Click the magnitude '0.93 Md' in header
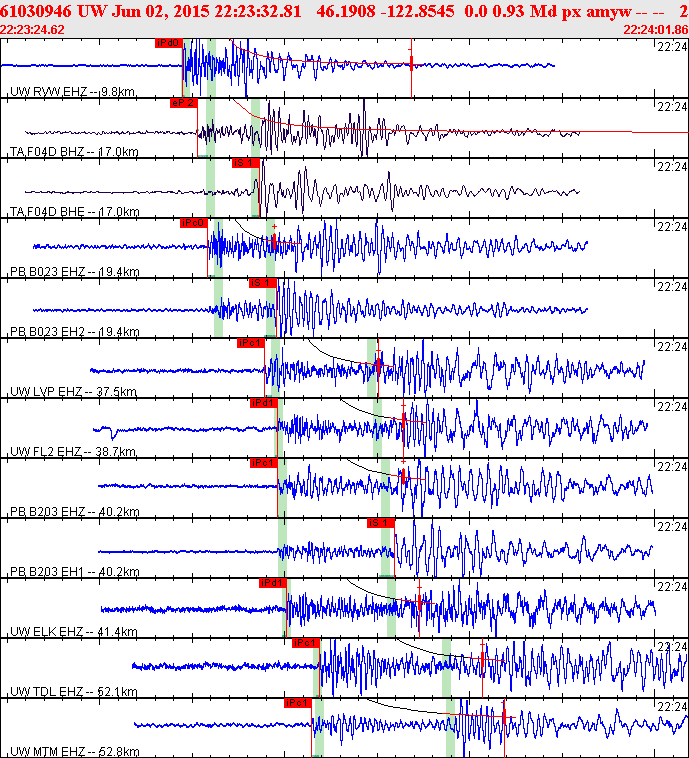 [x=524, y=11]
